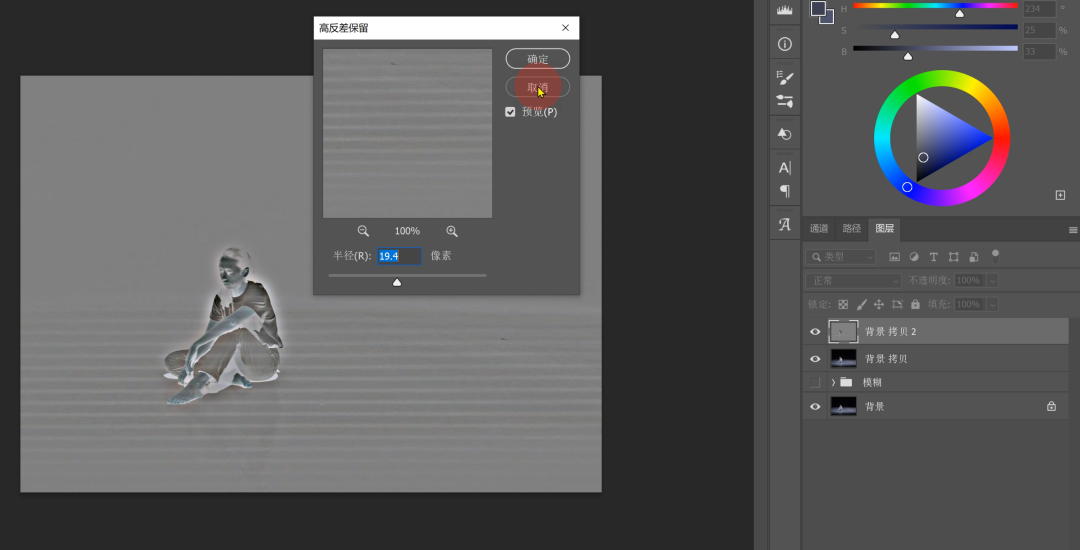Zoom out the High Pass preview
The width and height of the screenshot is (1080, 550).
tap(363, 231)
